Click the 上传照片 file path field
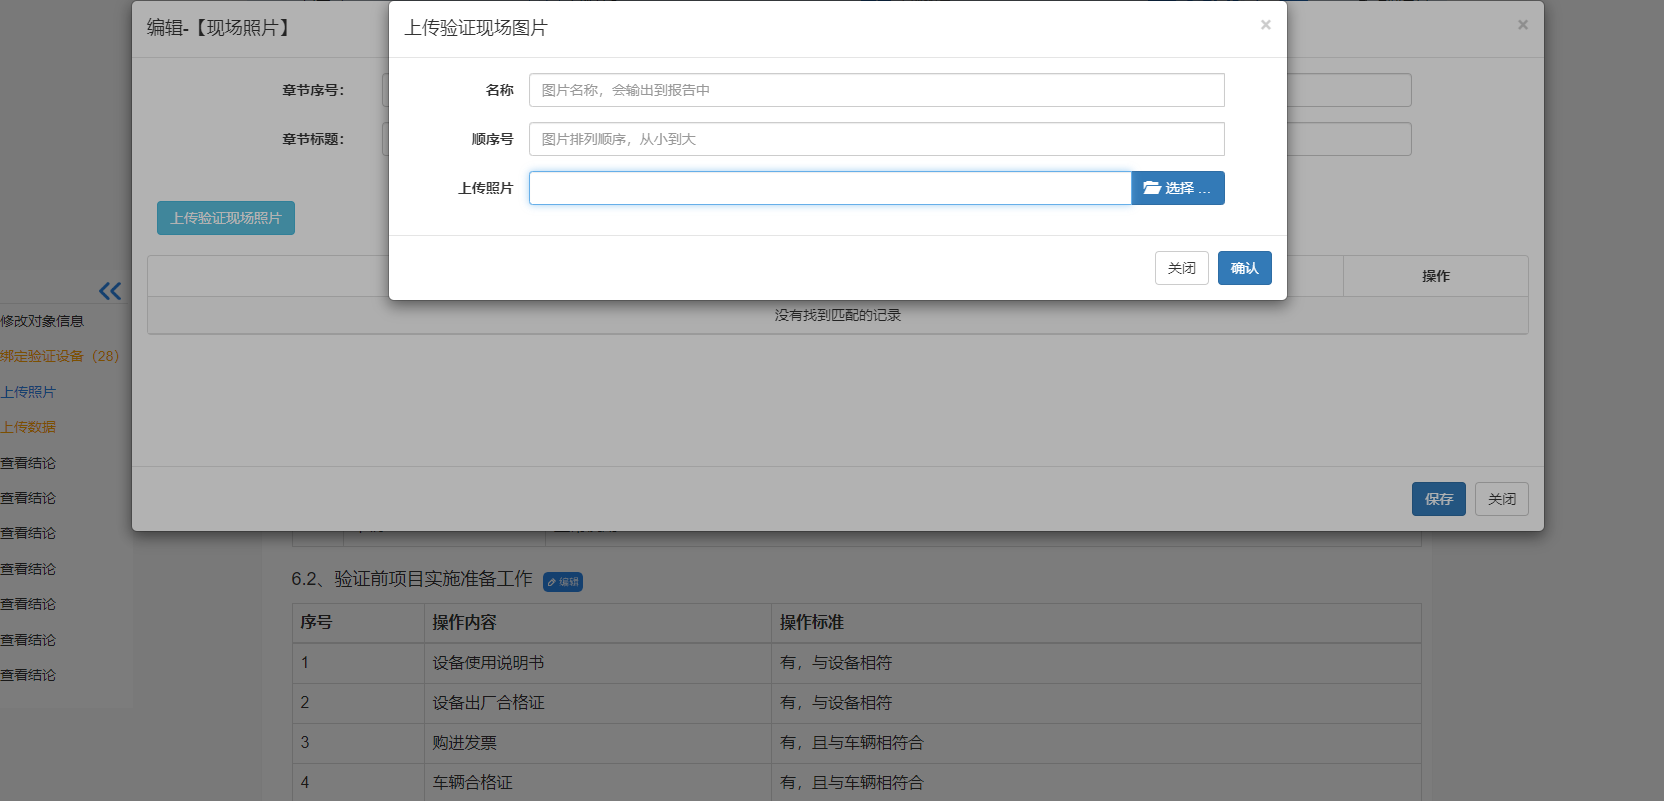The image size is (1664, 801). pos(829,188)
